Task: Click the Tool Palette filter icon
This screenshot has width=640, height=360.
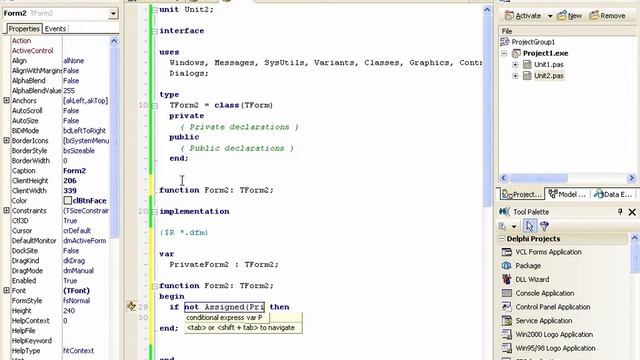Action: coord(544,226)
